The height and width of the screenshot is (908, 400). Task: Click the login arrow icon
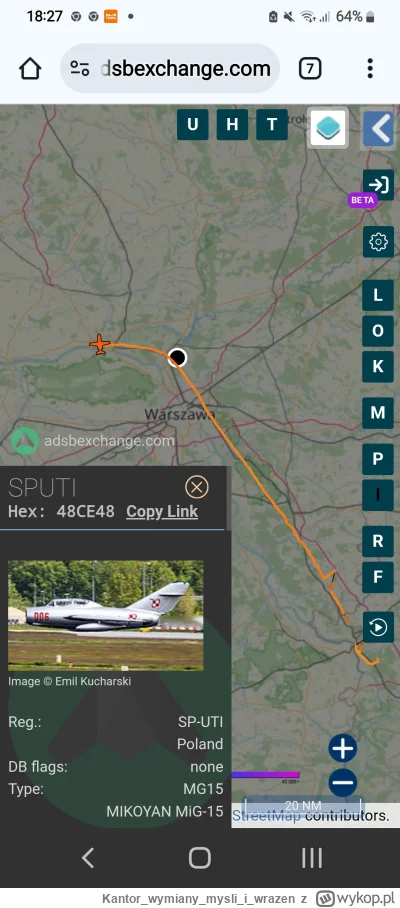pos(379,185)
